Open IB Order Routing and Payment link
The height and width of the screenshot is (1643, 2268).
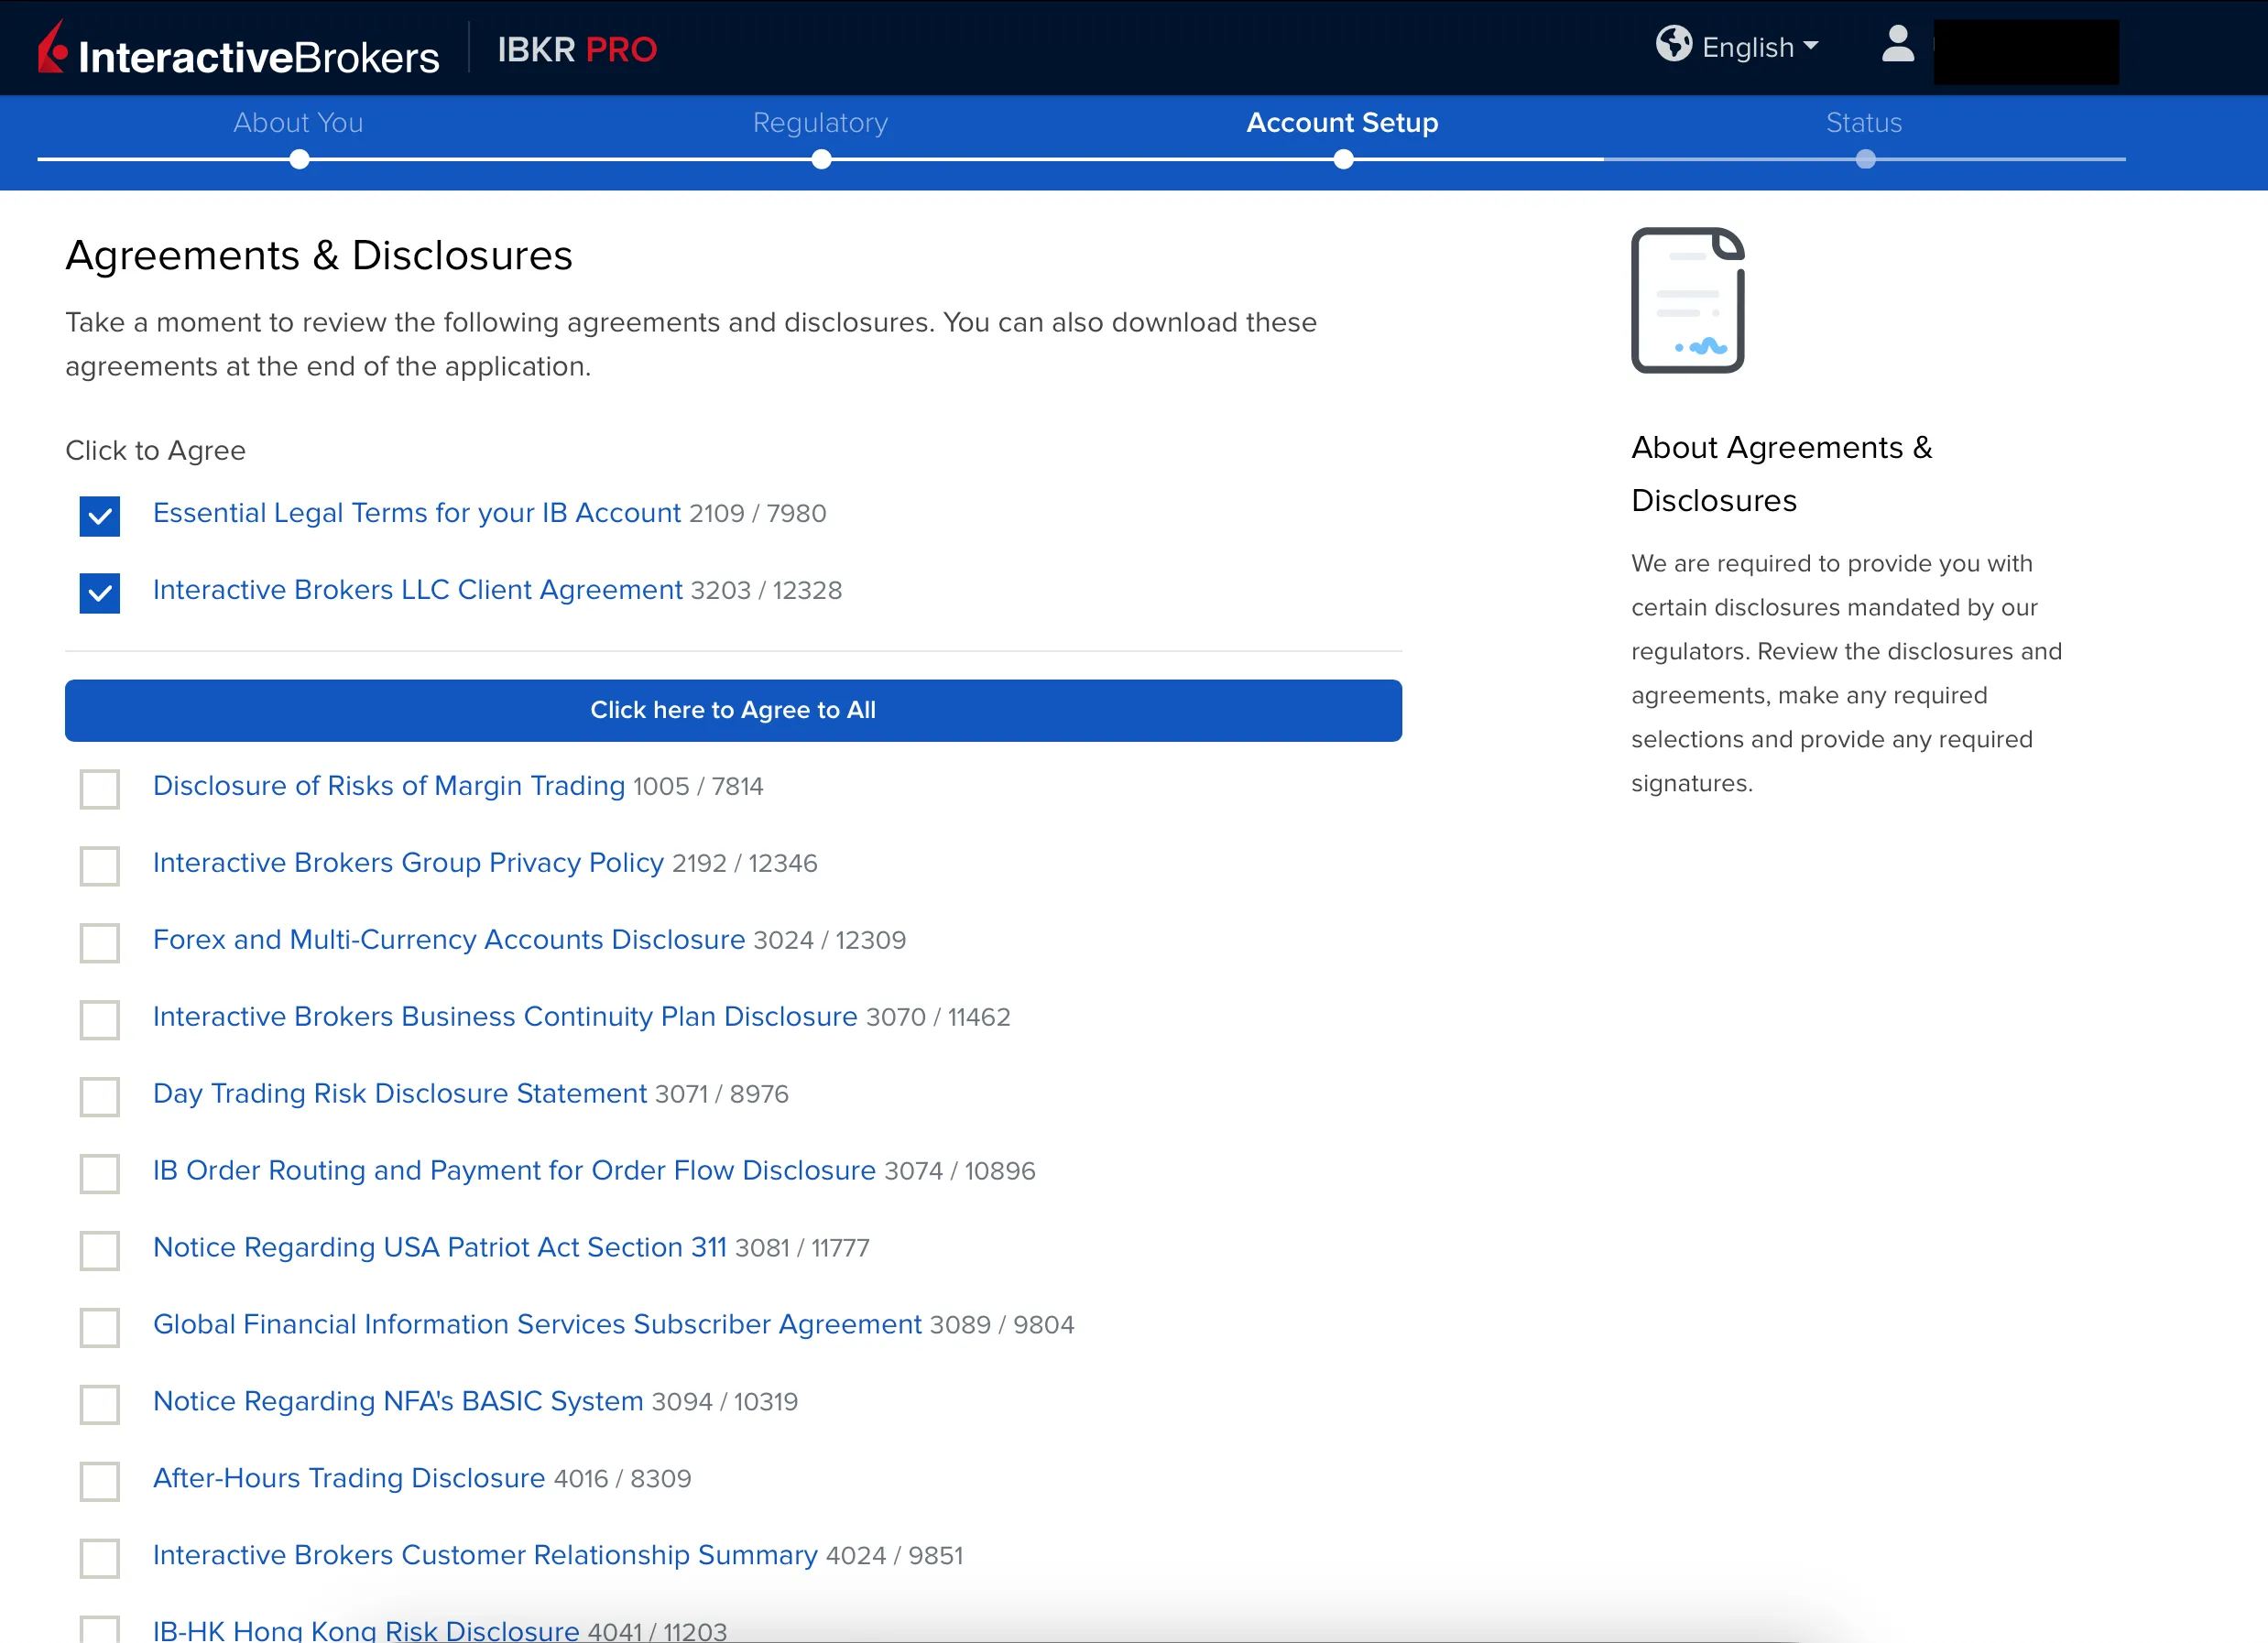(x=514, y=1171)
